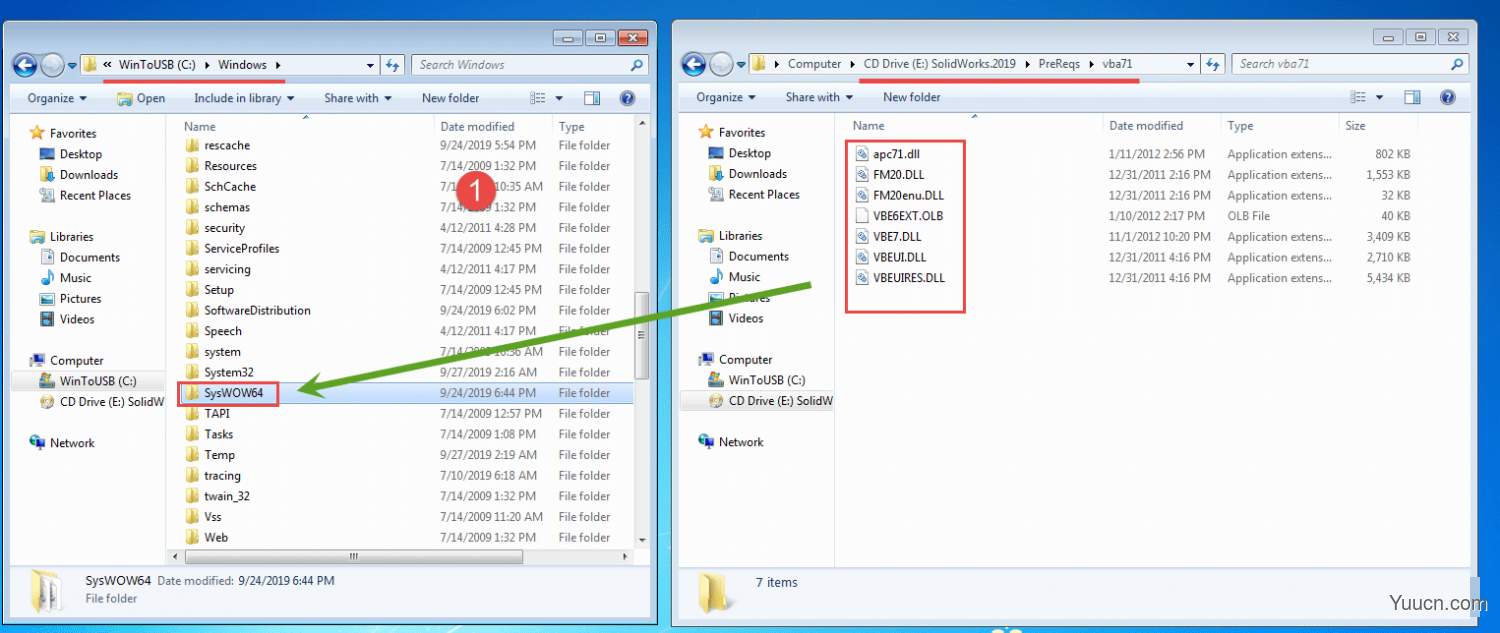Open address bar history dropdown in vba71 window

[x=1191, y=64]
